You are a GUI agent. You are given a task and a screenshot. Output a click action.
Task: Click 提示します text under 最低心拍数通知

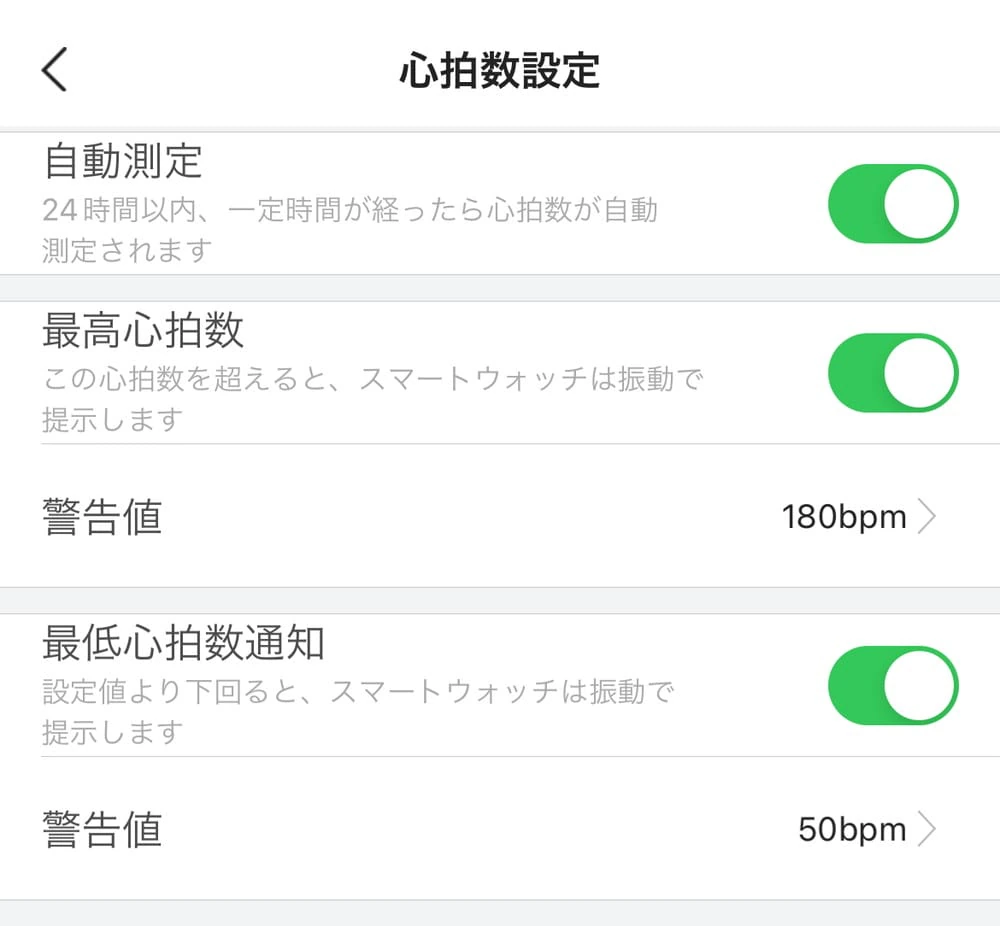112,732
